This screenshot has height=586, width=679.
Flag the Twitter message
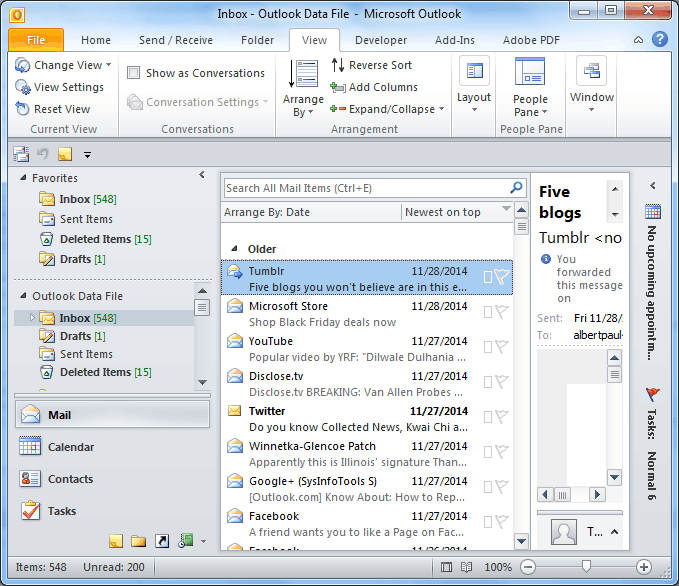[x=502, y=417]
